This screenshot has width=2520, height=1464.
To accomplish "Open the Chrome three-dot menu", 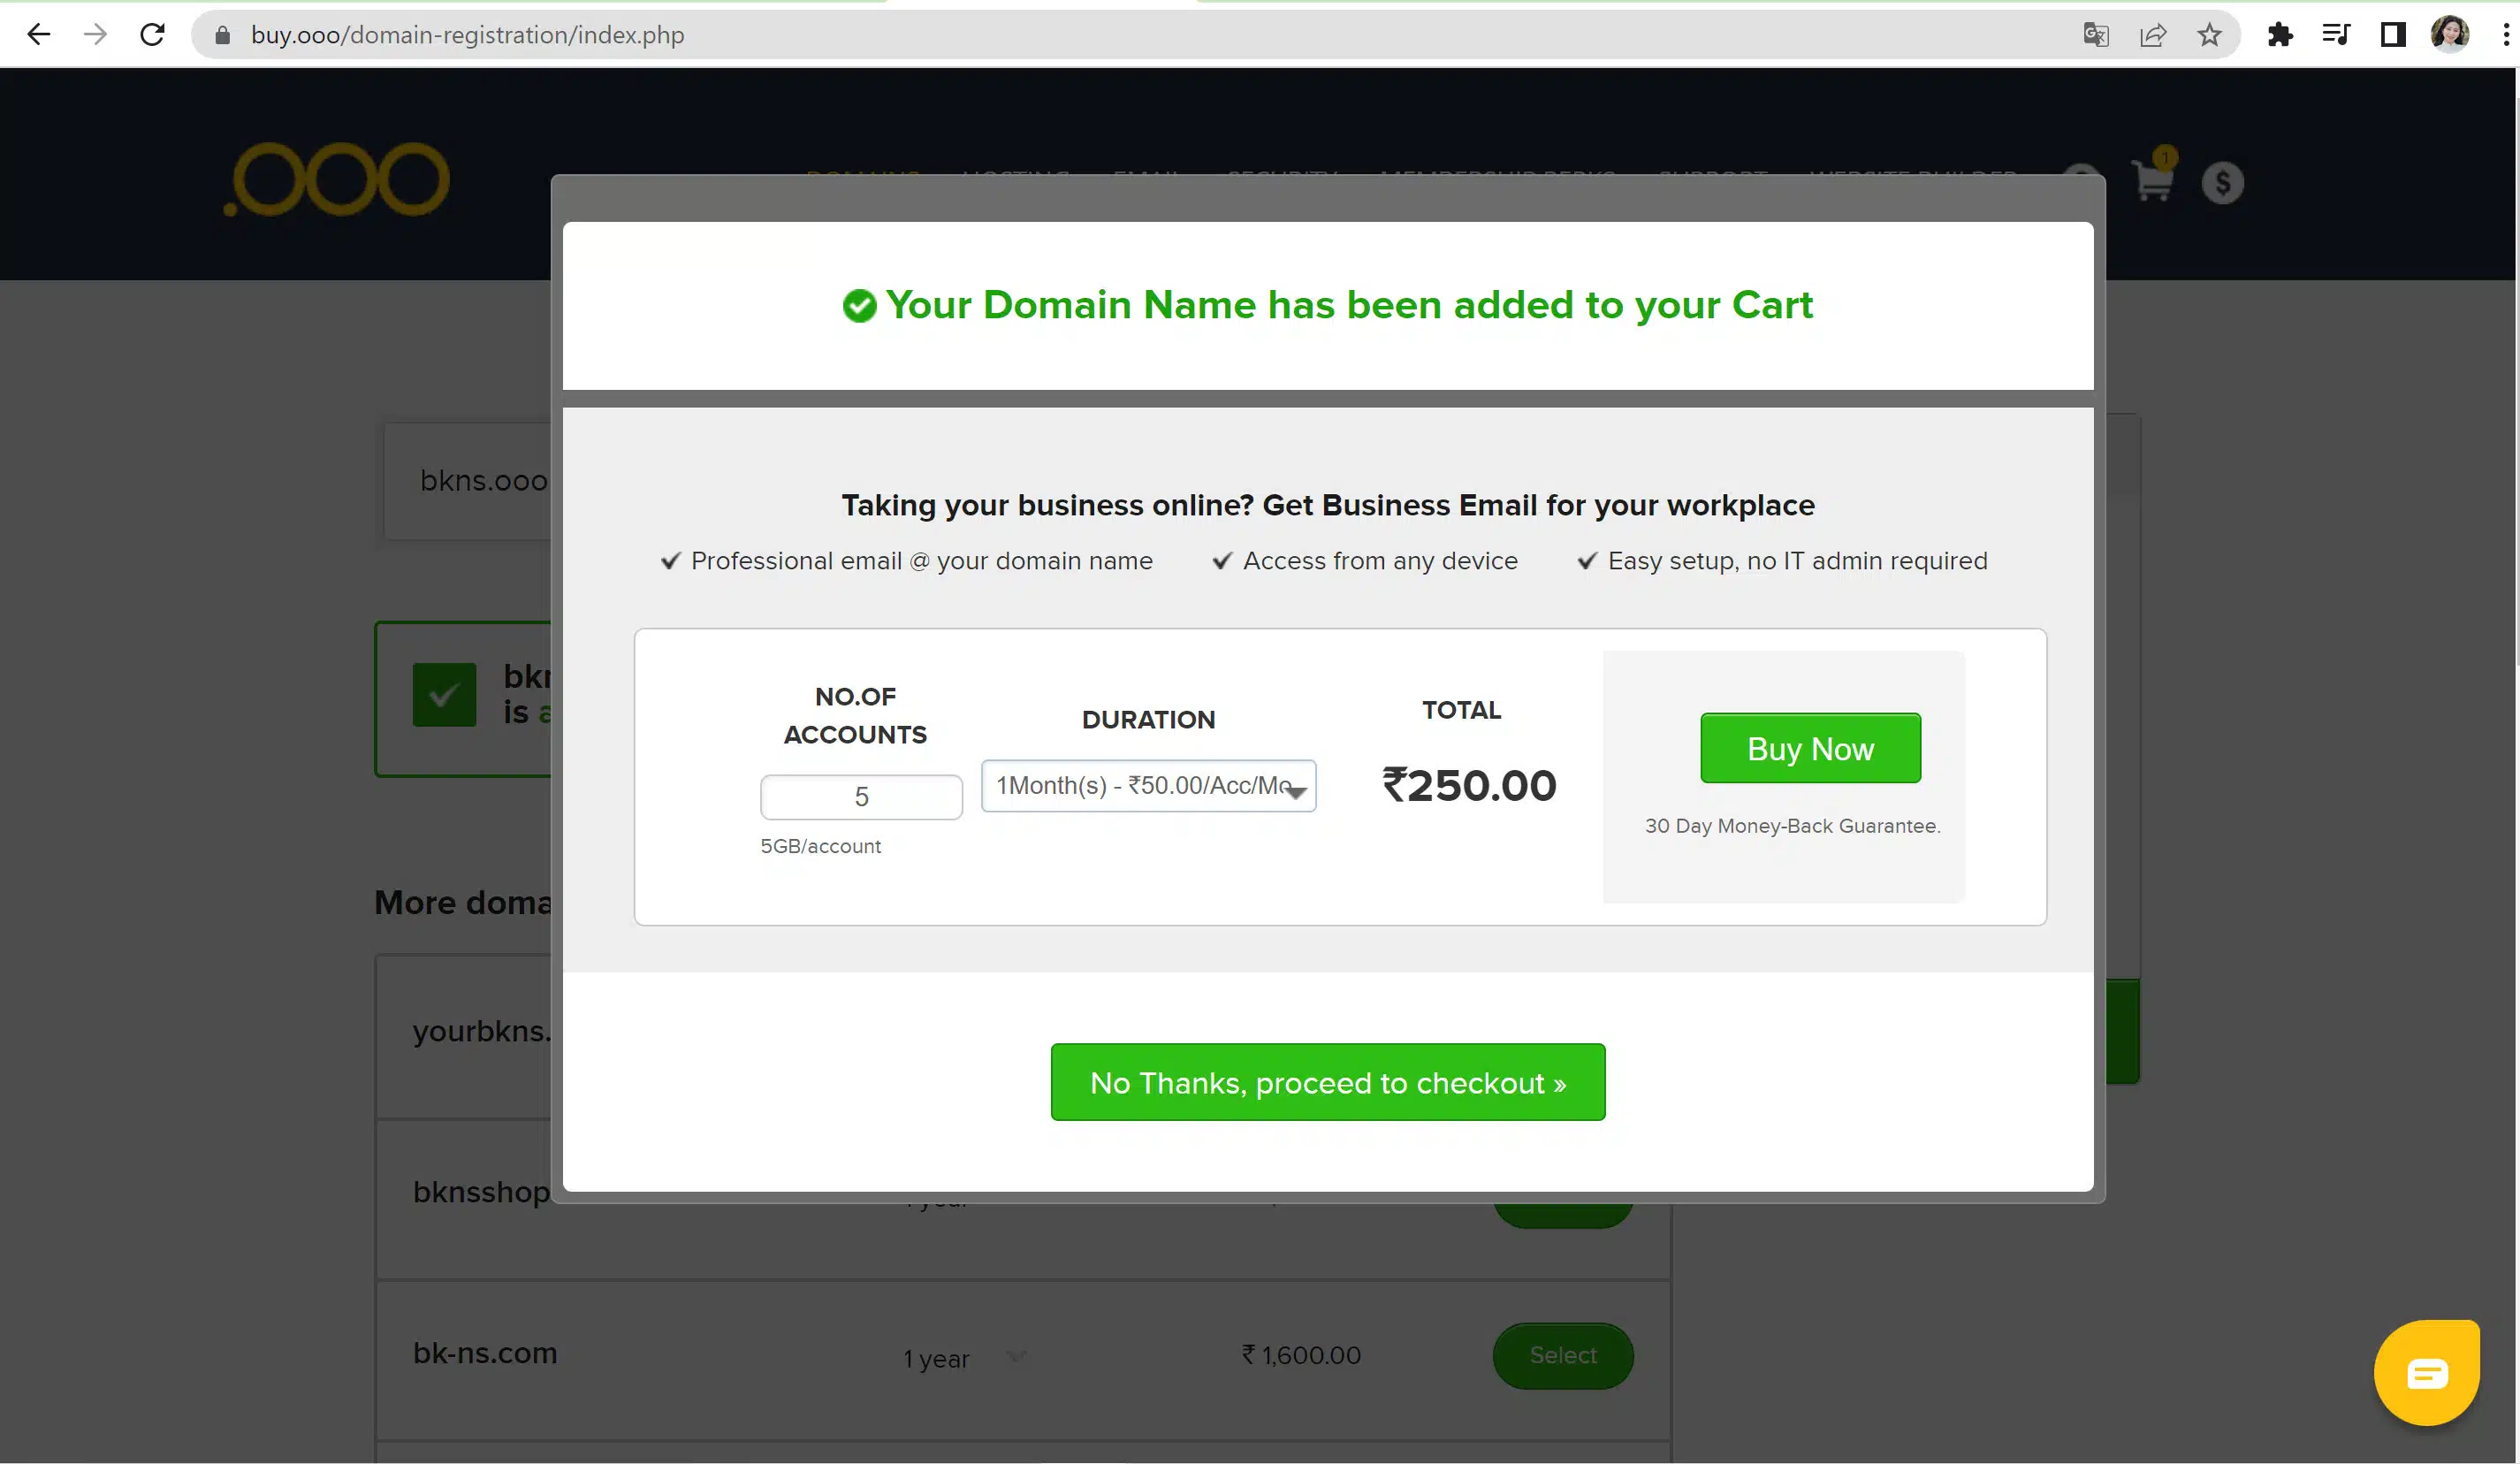I will click(2505, 35).
